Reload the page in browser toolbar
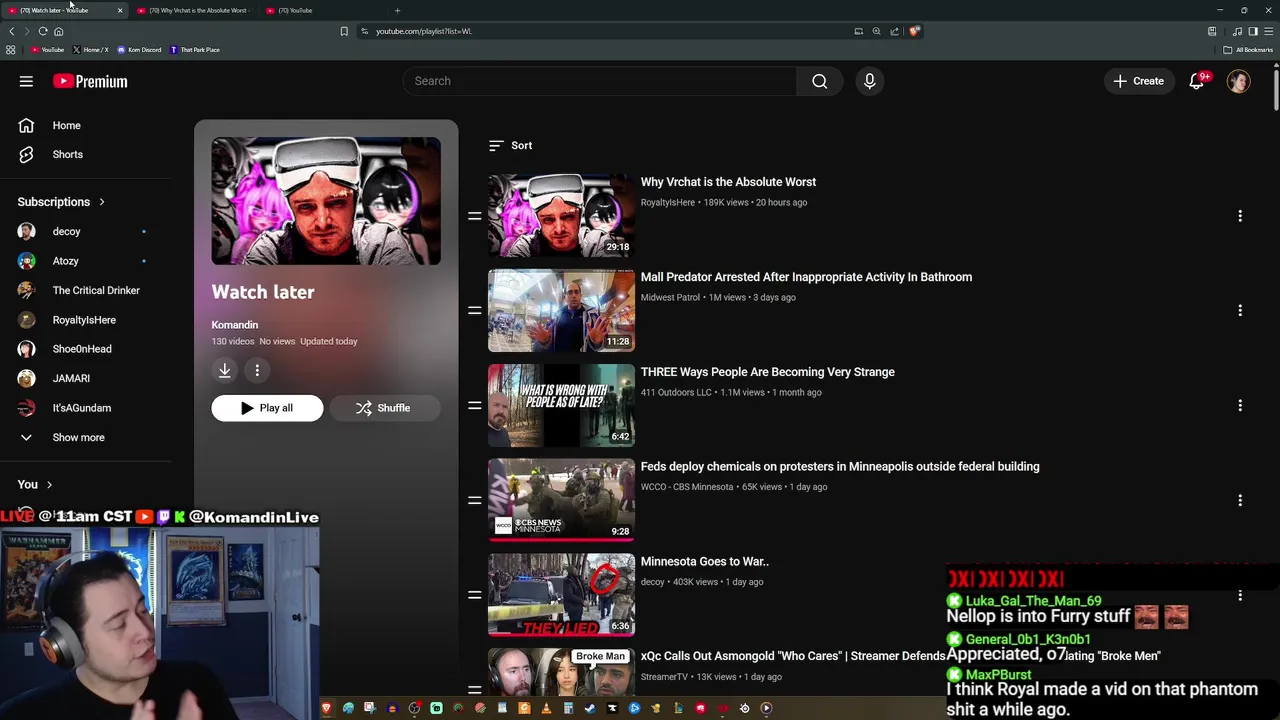Image resolution: width=1280 pixels, height=720 pixels. point(43,31)
